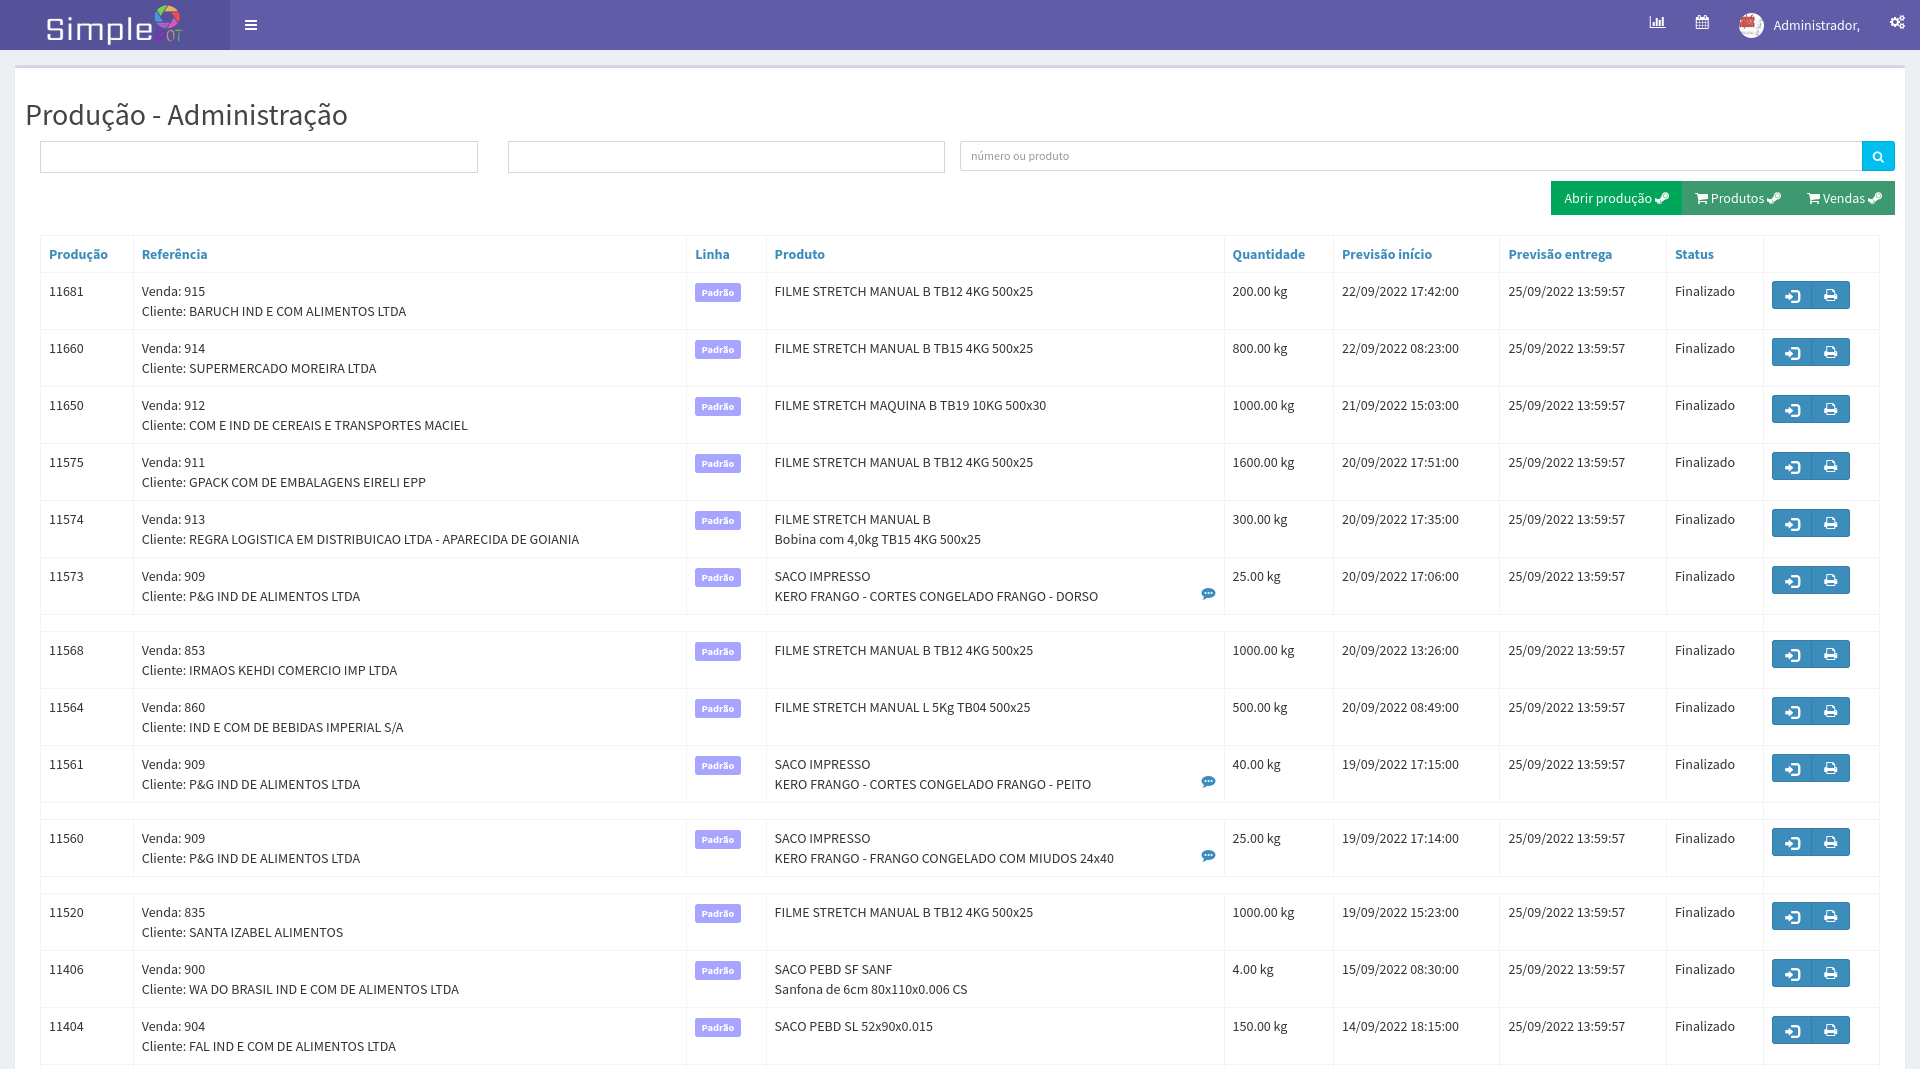Print production 11681

coord(1830,296)
